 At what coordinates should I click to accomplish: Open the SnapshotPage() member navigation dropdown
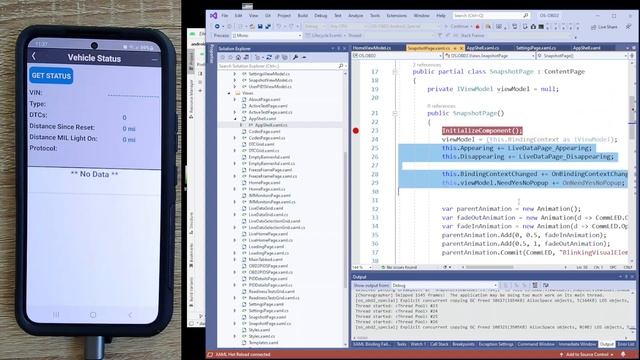[581, 56]
